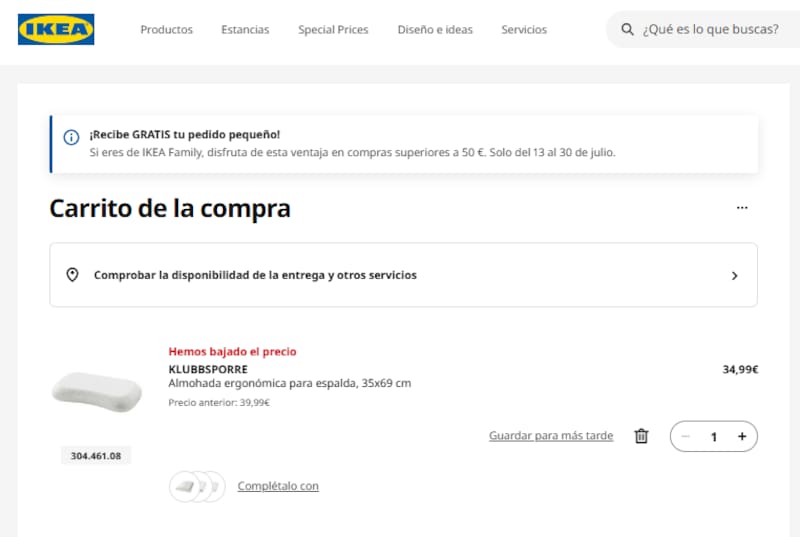Viewport: 800px width, 537px height.
Task: Focus the '¿Qué es lo que buscas?' search field
Action: tap(704, 30)
